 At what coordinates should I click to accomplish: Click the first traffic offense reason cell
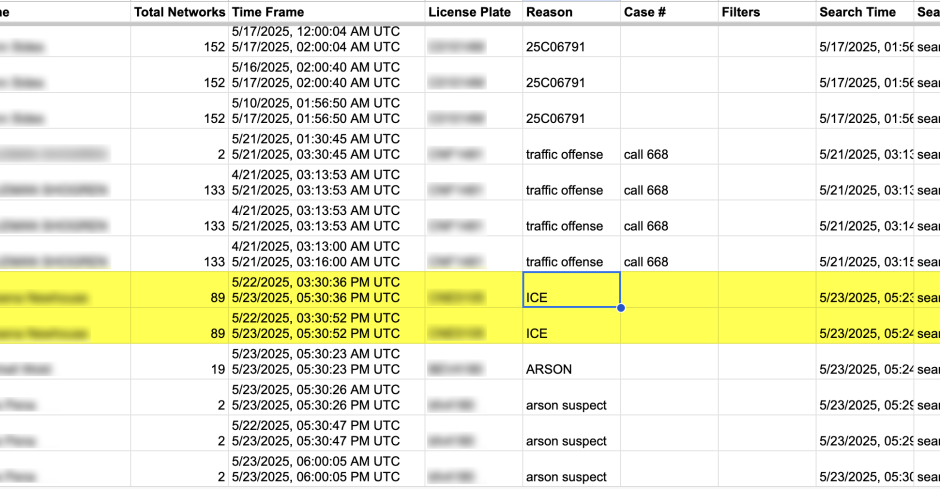point(571,147)
